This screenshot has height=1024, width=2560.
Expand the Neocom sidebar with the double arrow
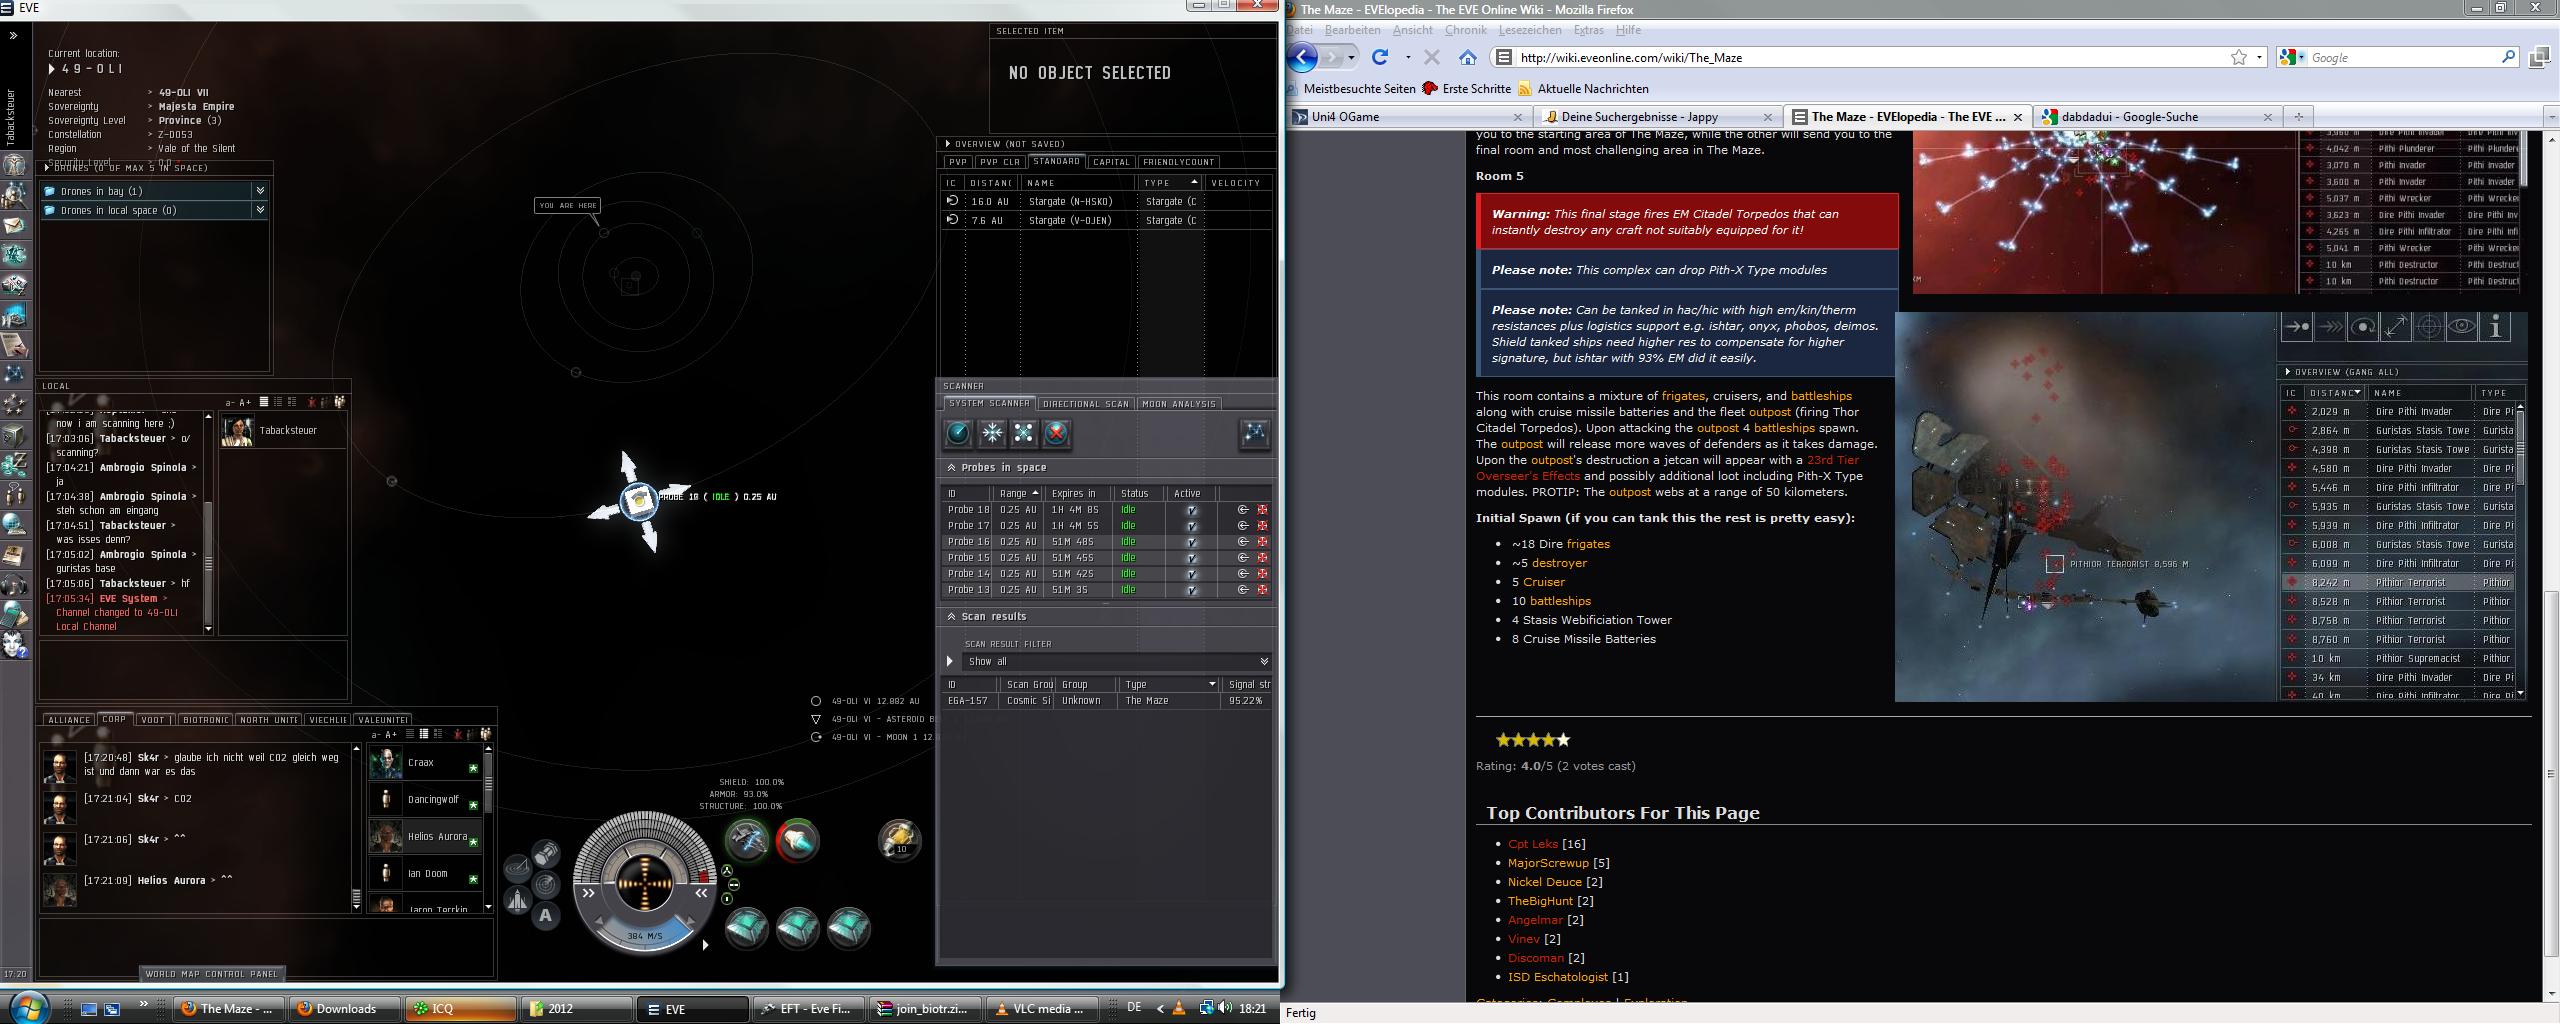[13, 36]
